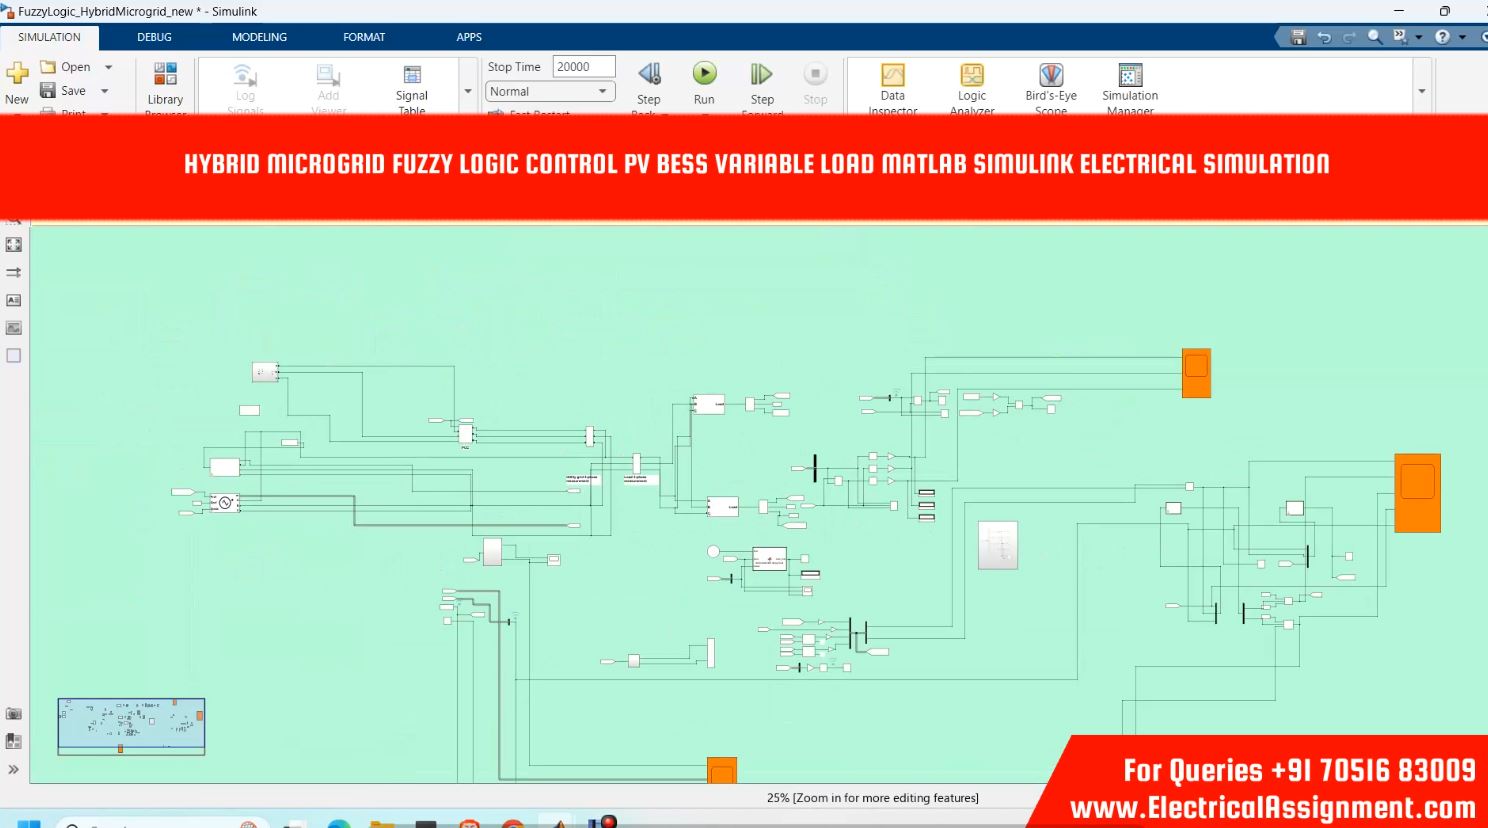This screenshot has height=828, width=1488.
Task: Click the Step Forward icon
Action: click(761, 74)
